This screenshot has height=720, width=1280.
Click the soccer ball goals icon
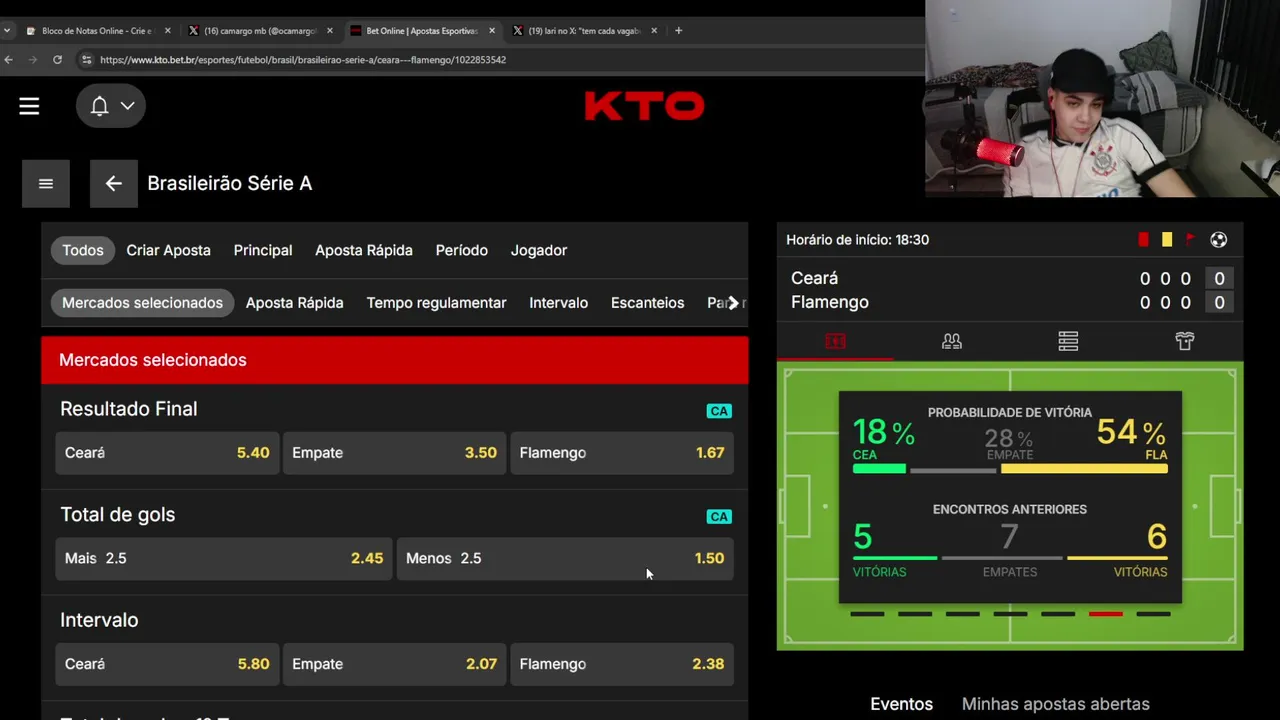1218,240
